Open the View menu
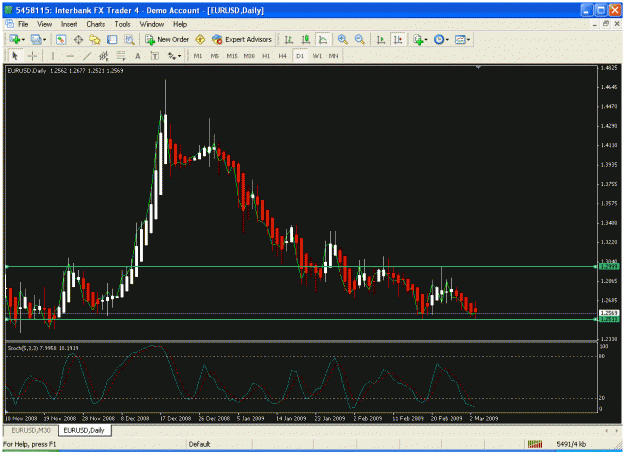The width and height of the screenshot is (625, 452). pyautogui.click(x=45, y=24)
